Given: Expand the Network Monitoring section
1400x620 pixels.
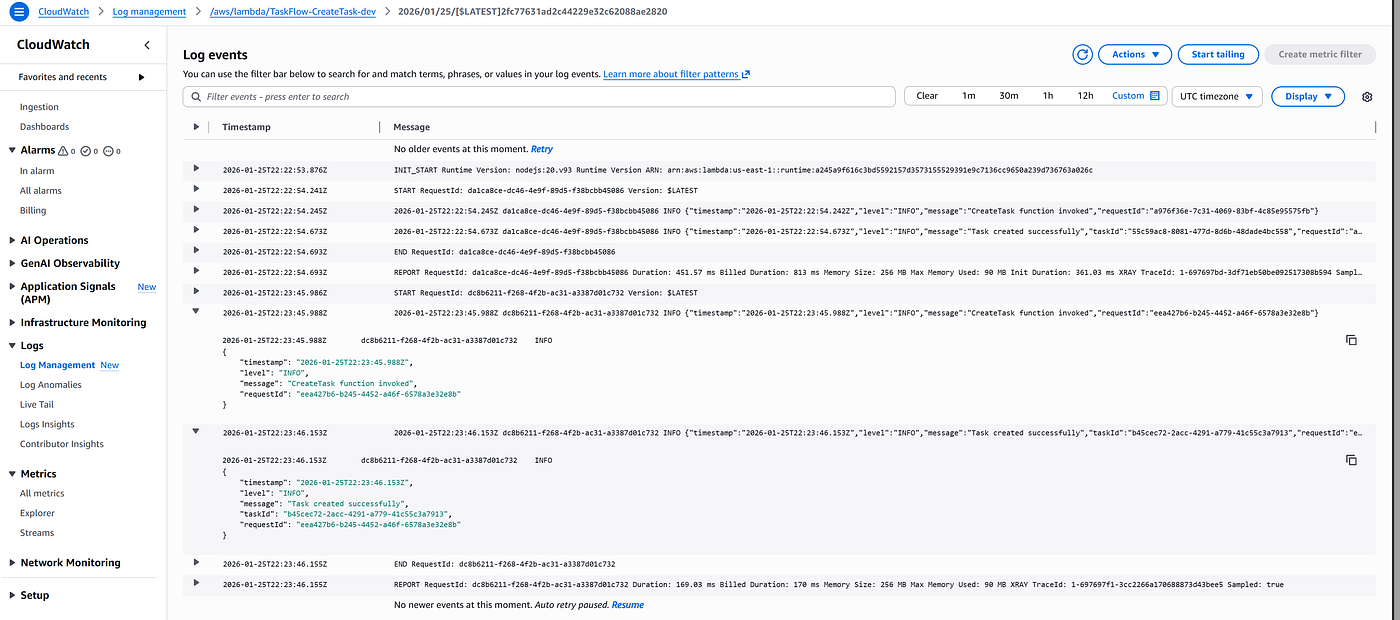Looking at the screenshot, I should click(x=12, y=562).
